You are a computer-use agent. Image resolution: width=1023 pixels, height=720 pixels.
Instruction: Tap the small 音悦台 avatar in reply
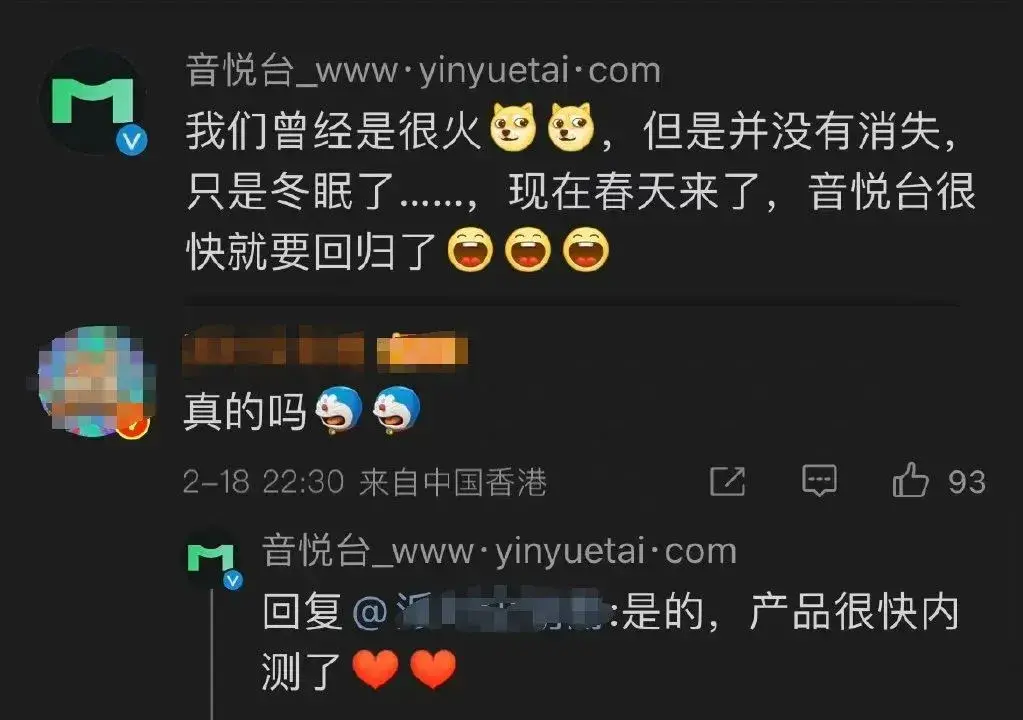[211, 561]
